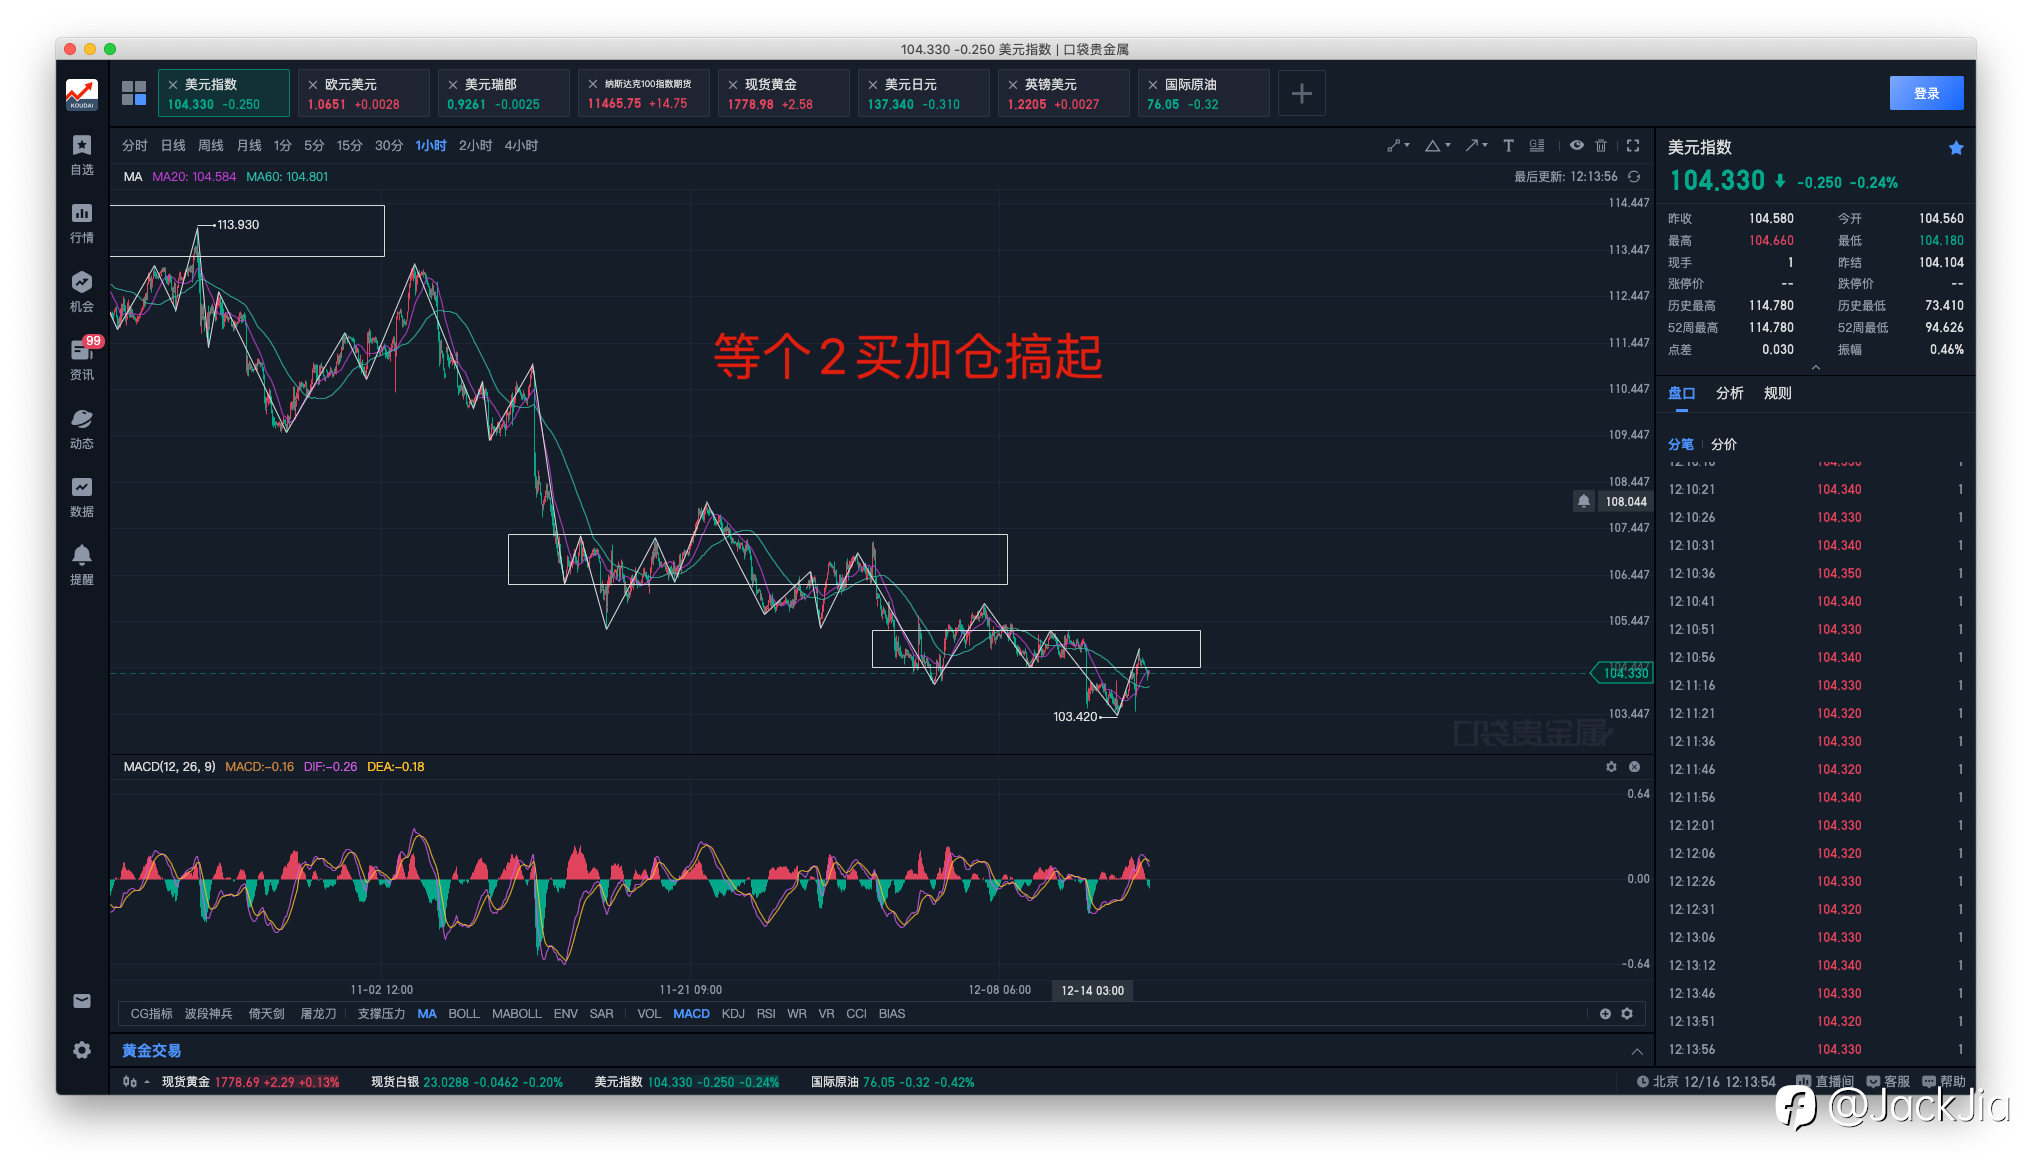Enable the BOLL main indicator
Viewport: 2032px width, 1169px height.
[x=463, y=1013]
